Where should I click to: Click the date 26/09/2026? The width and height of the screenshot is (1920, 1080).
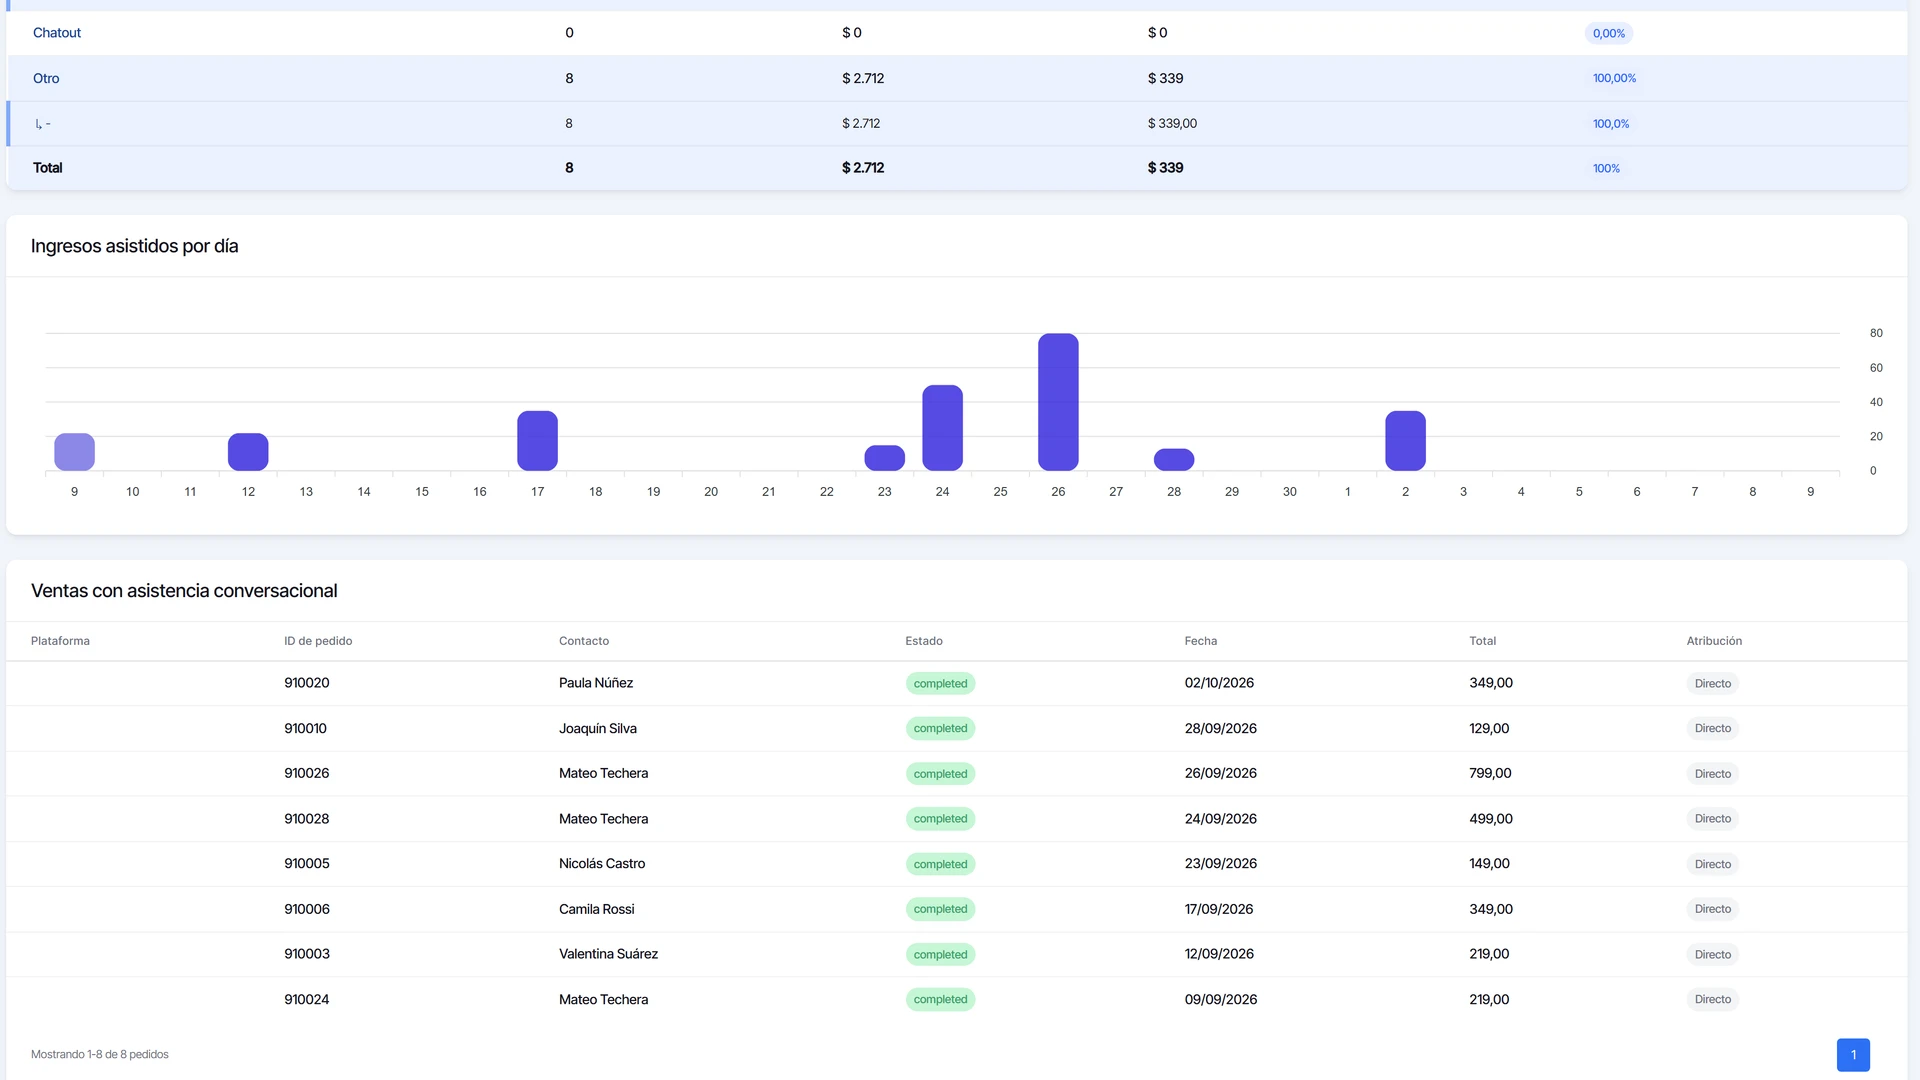click(1221, 773)
